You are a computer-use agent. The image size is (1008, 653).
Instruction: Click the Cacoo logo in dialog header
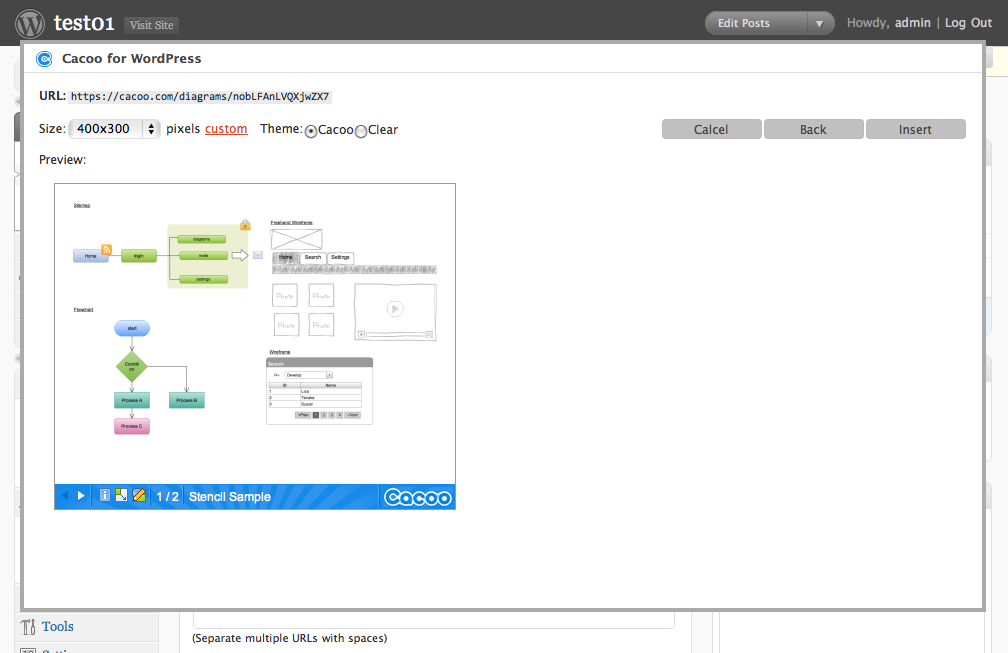(44, 59)
